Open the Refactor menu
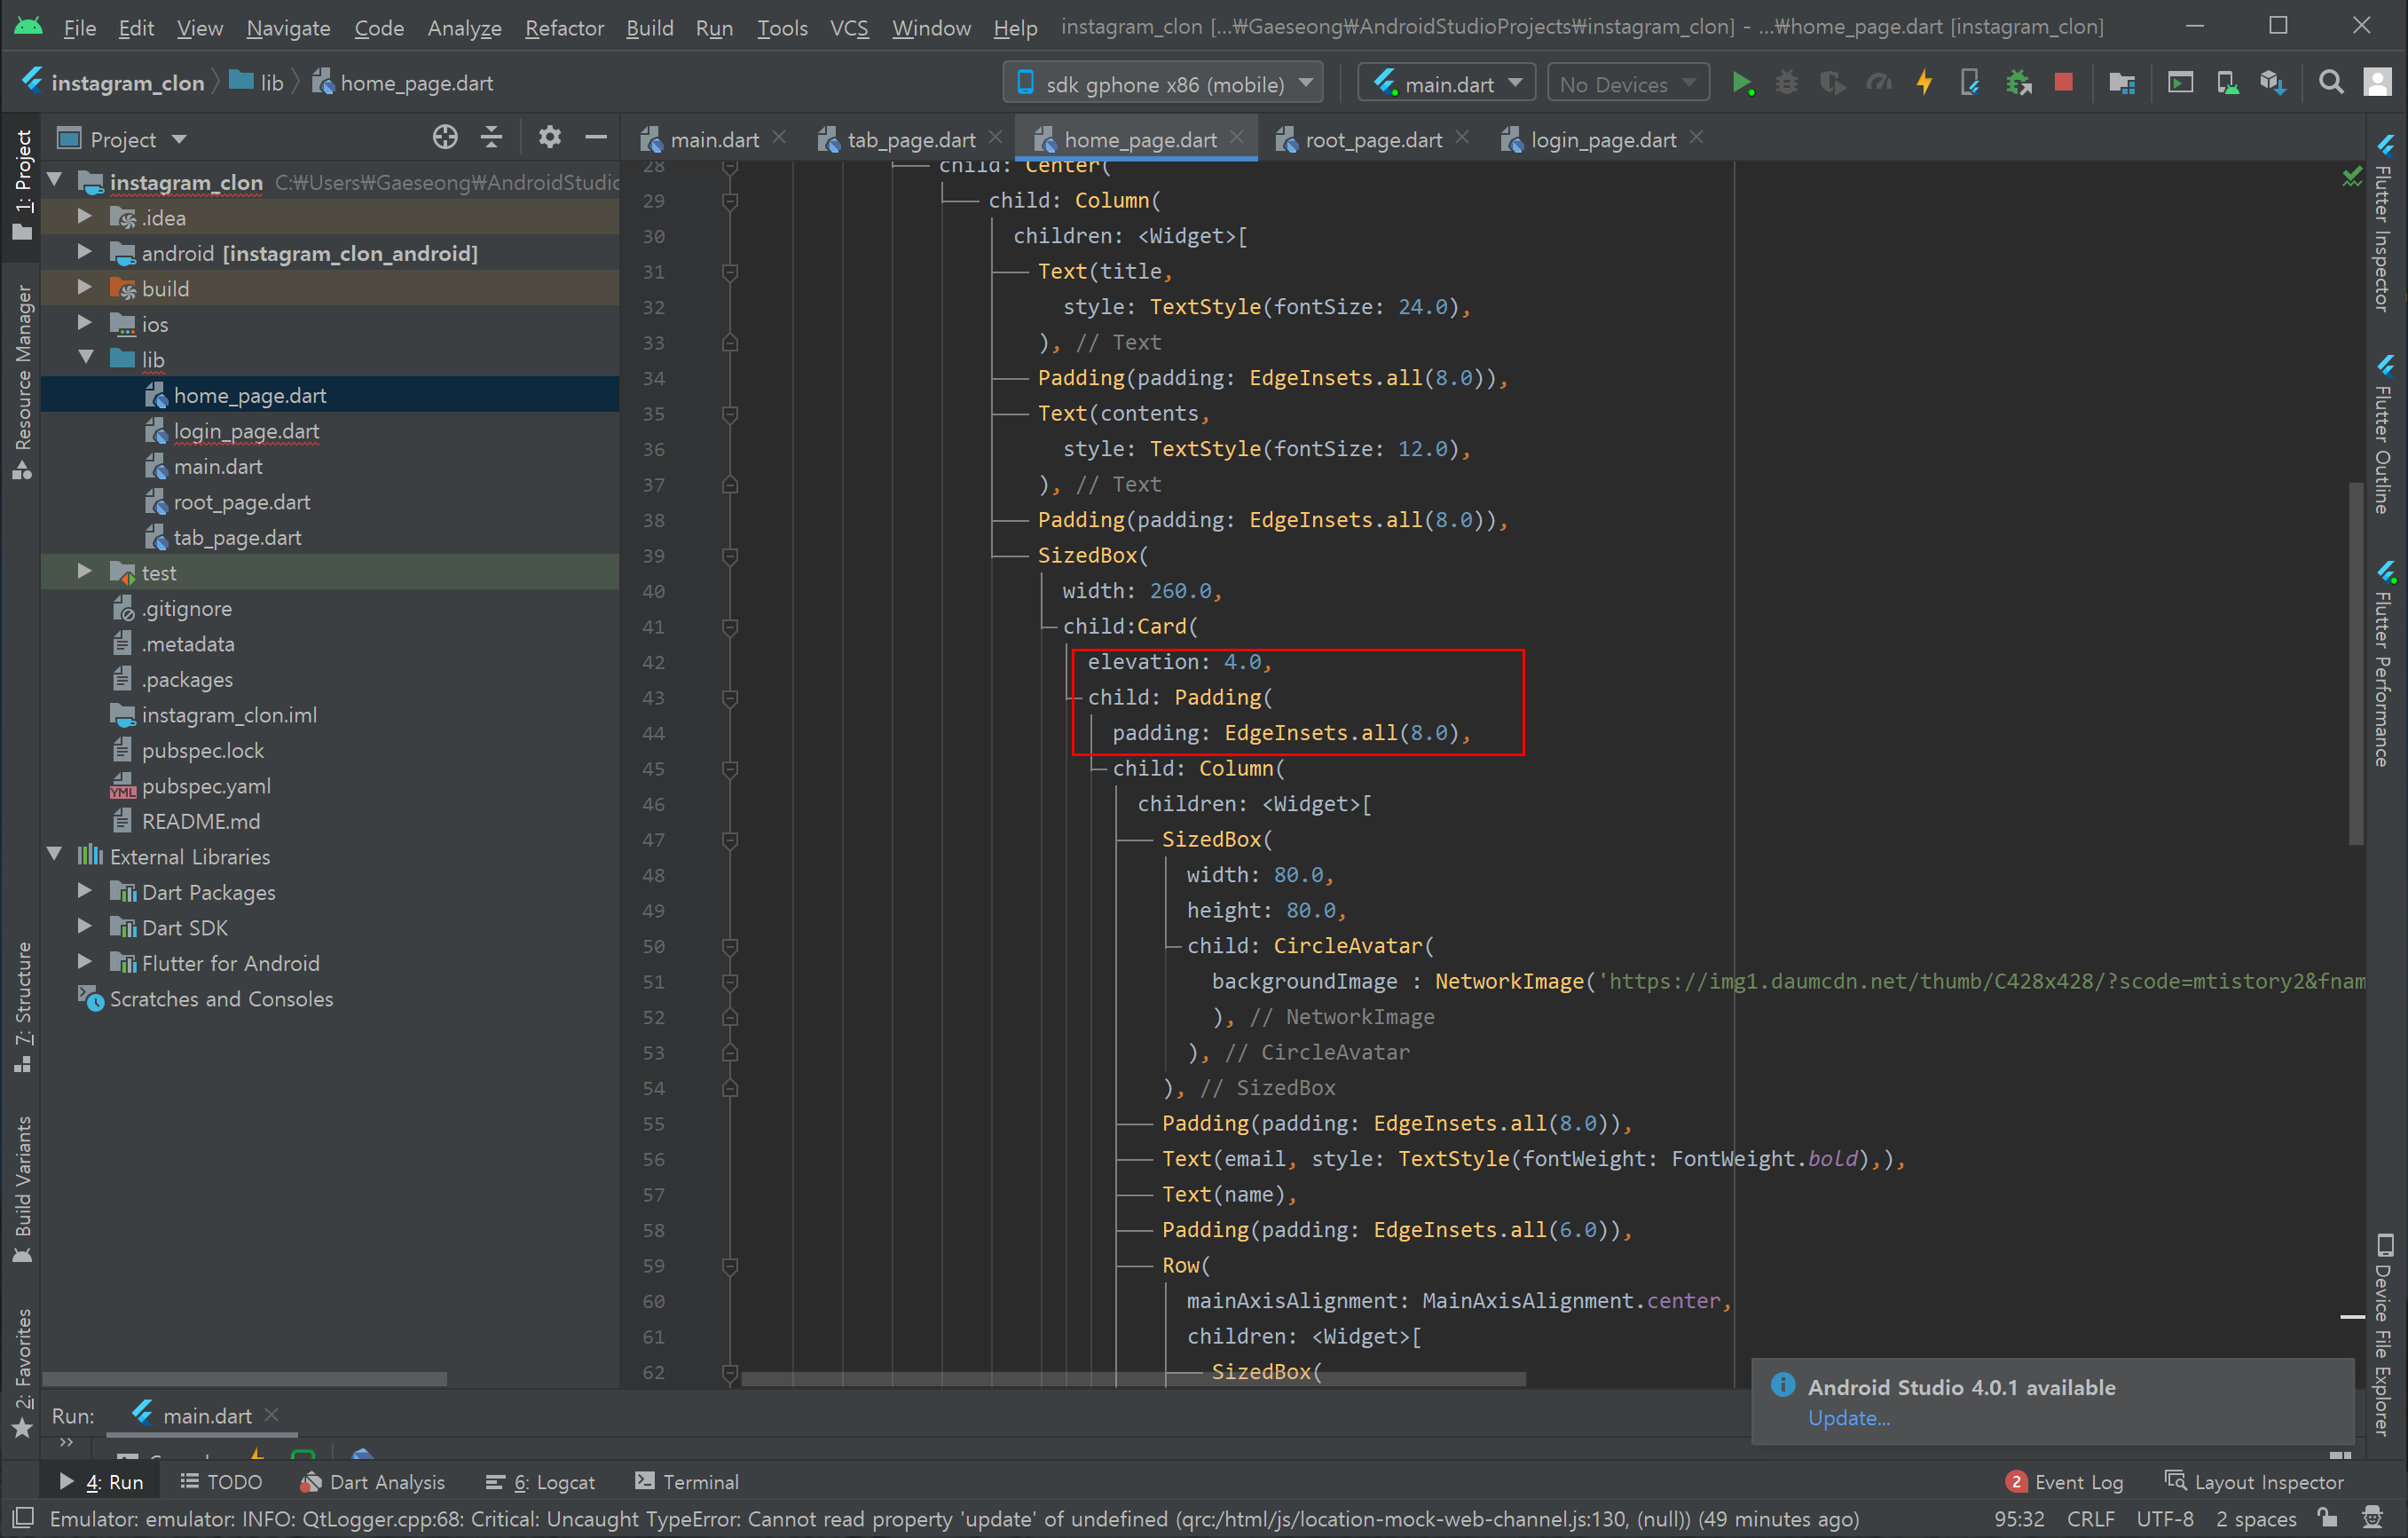Viewport: 2408px width, 1538px height. pyautogui.click(x=564, y=27)
